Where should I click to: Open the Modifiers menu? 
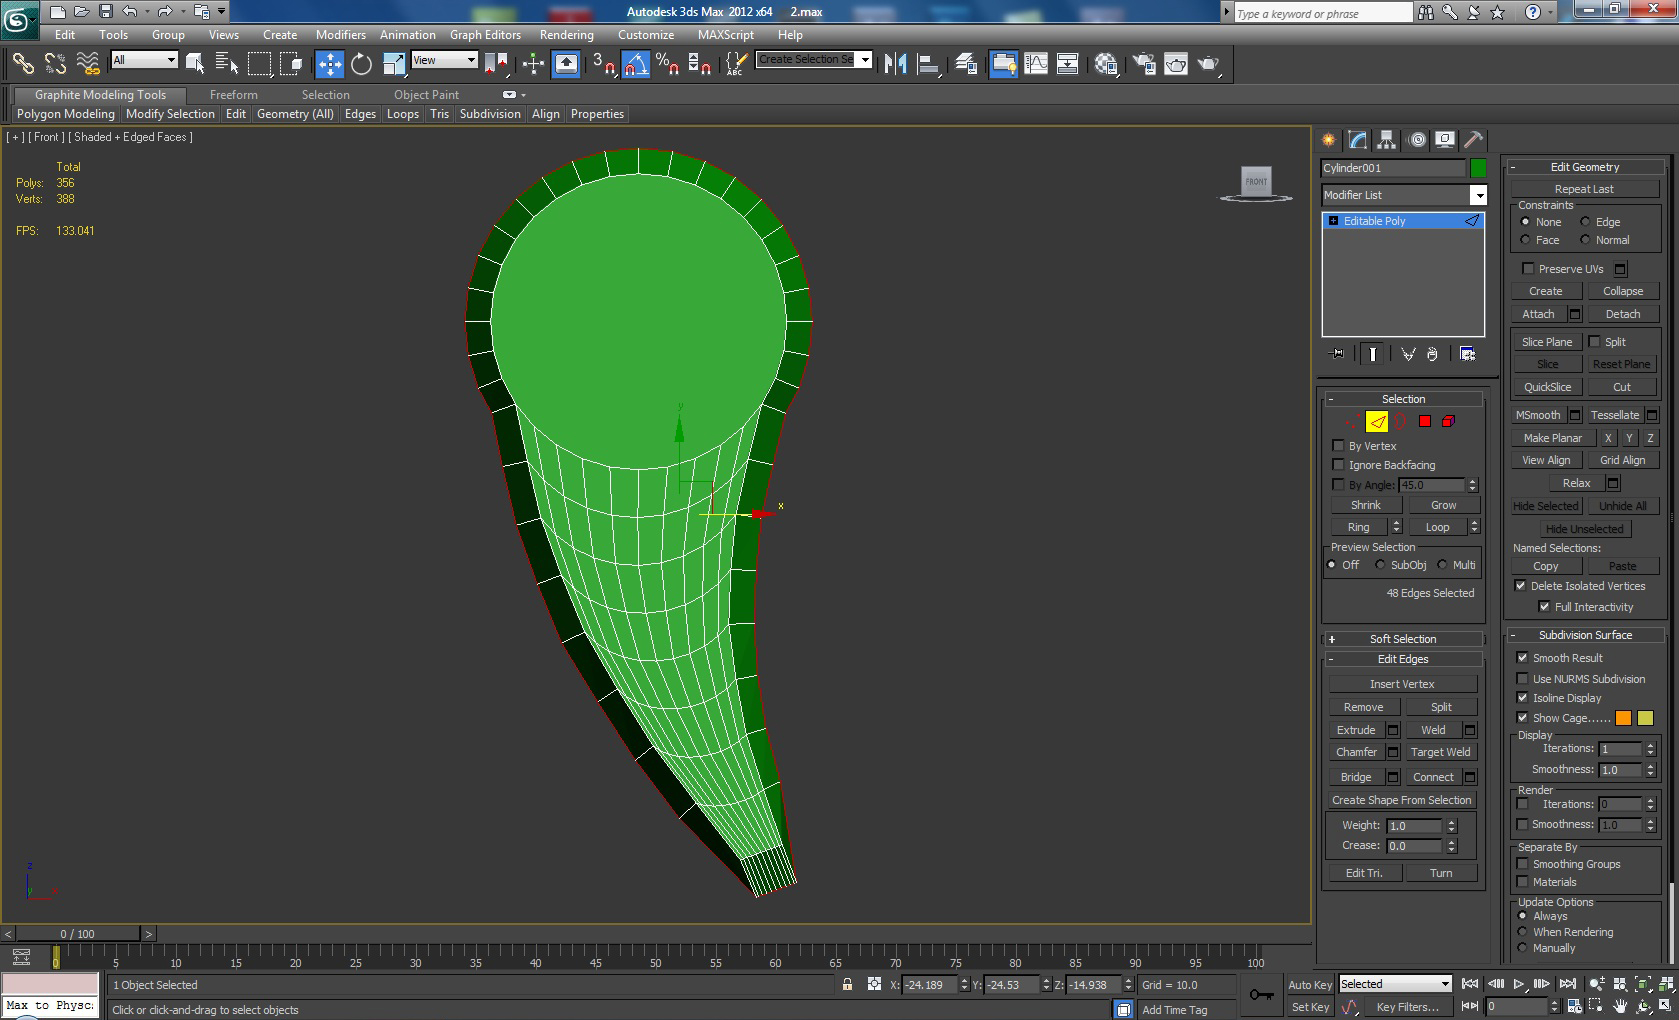[341, 34]
